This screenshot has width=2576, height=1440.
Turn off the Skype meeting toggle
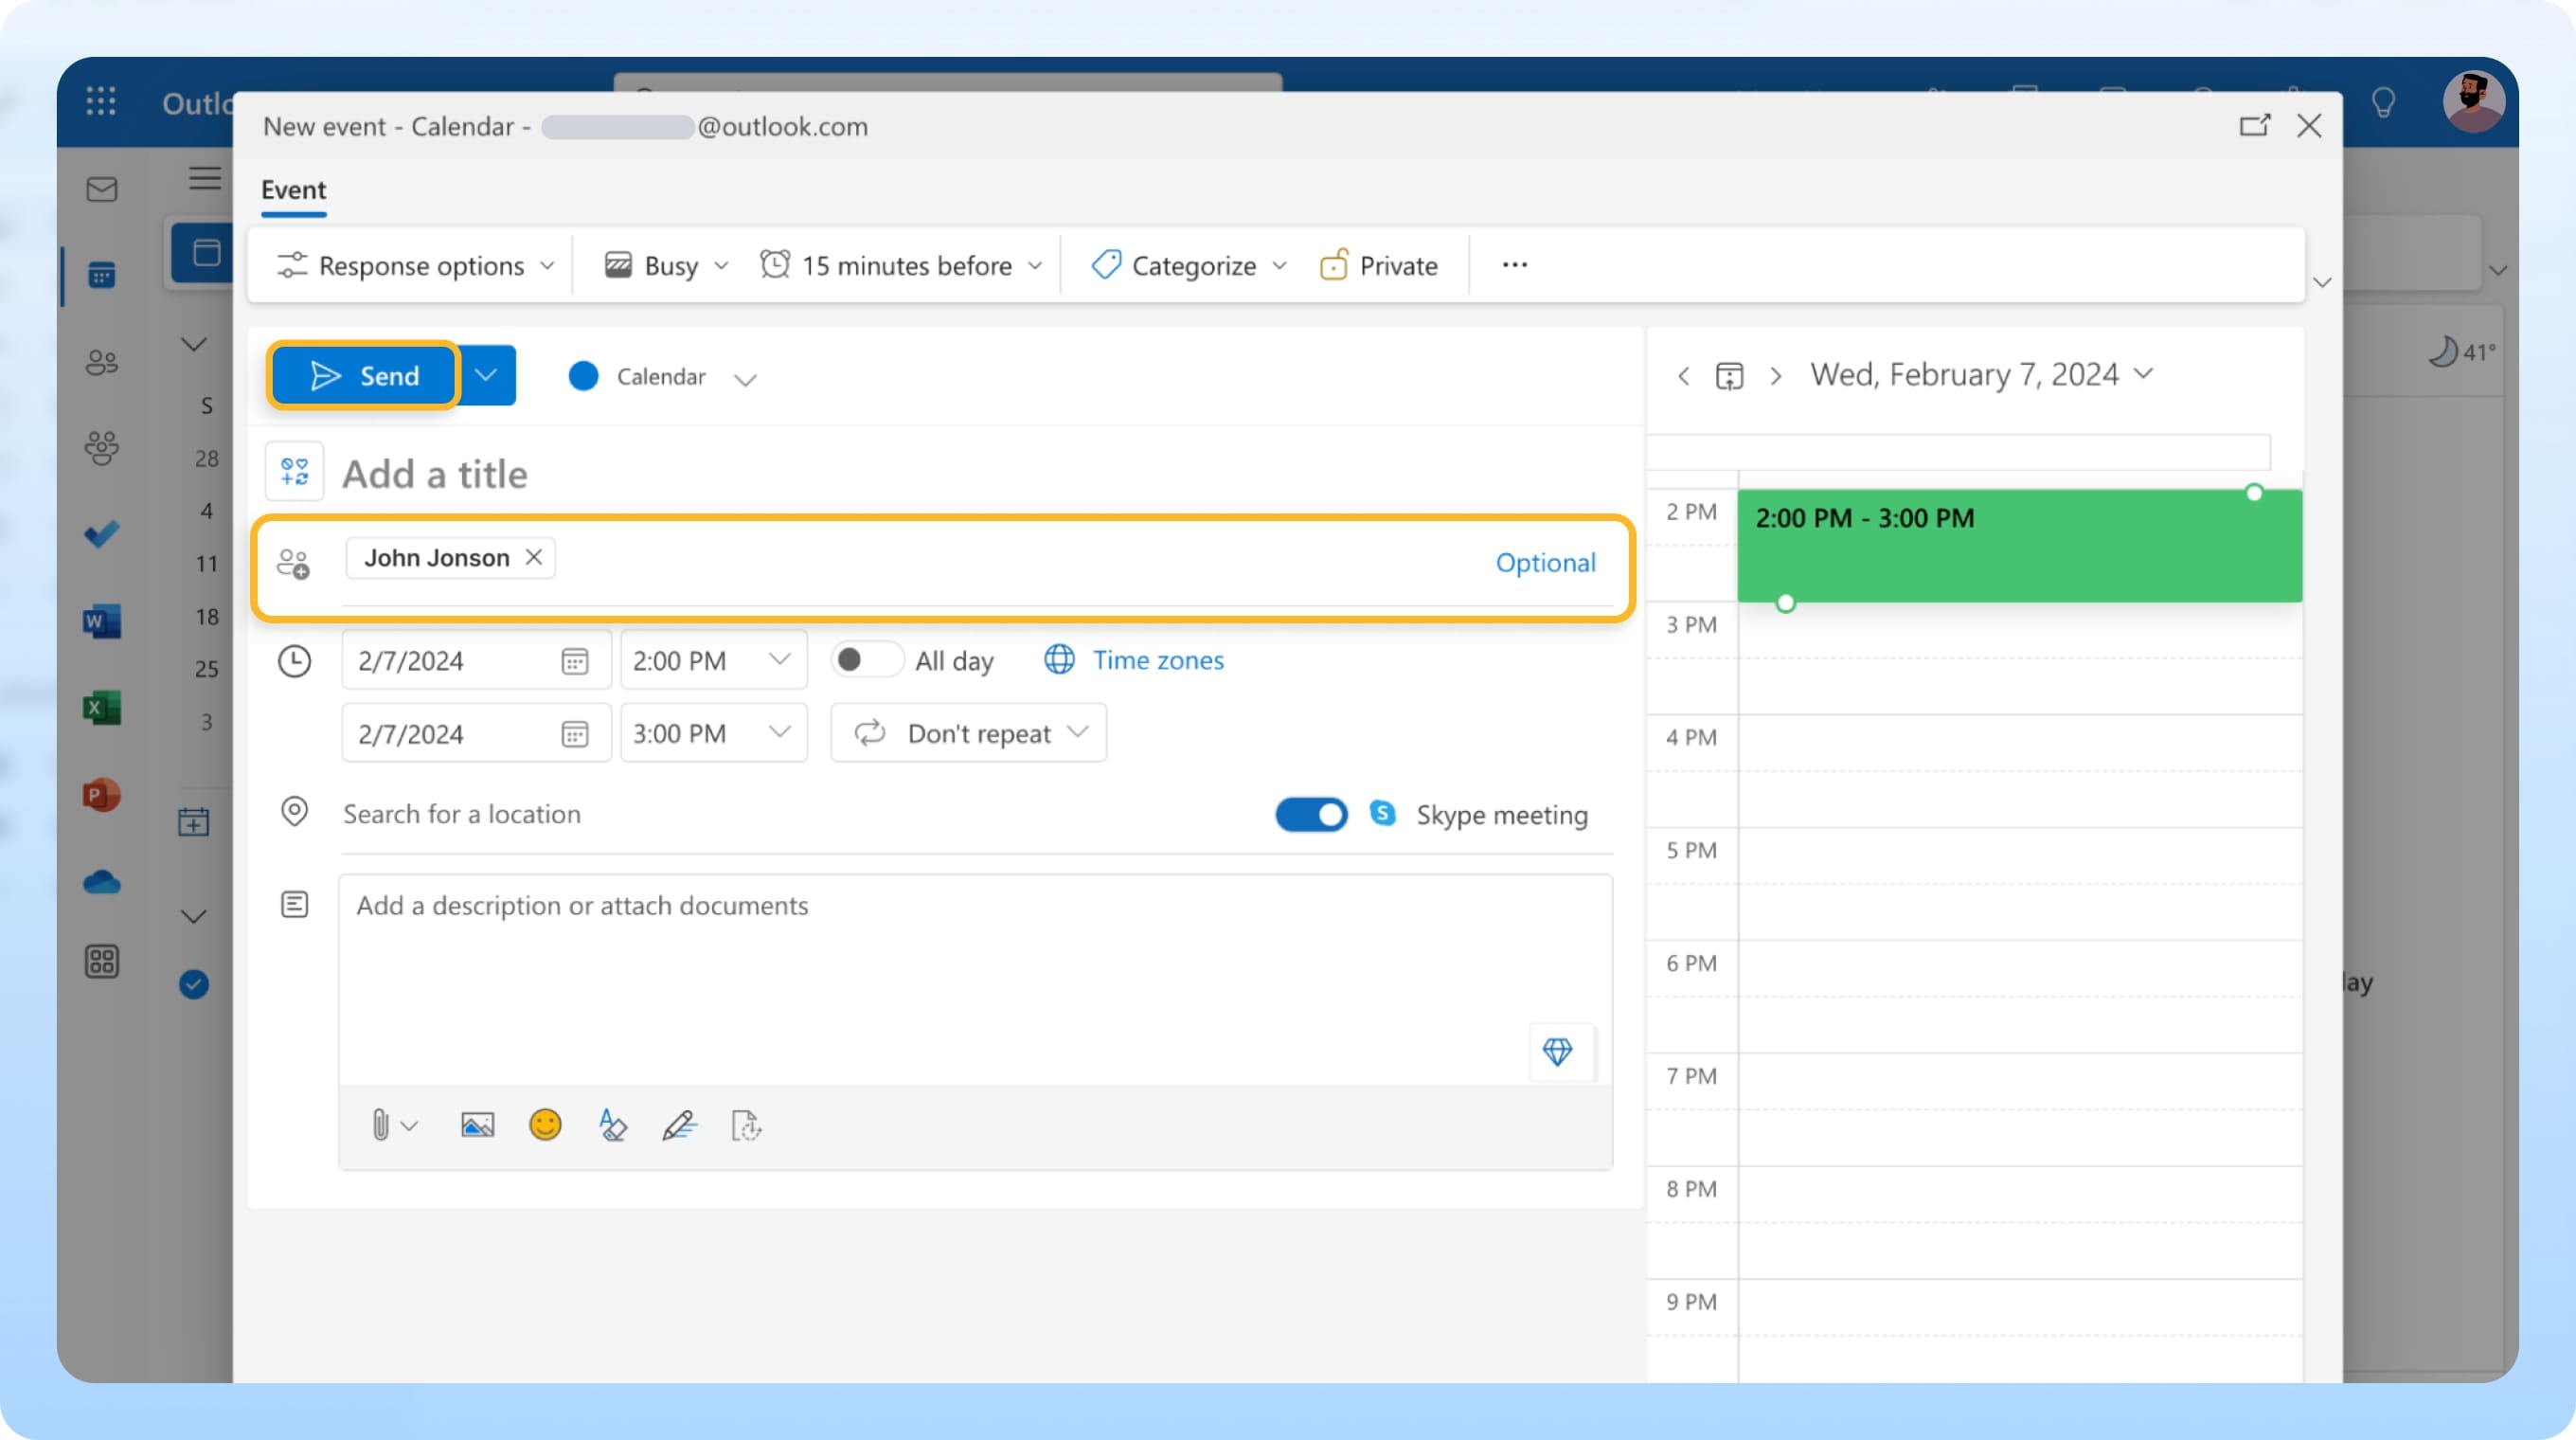[x=1311, y=814]
